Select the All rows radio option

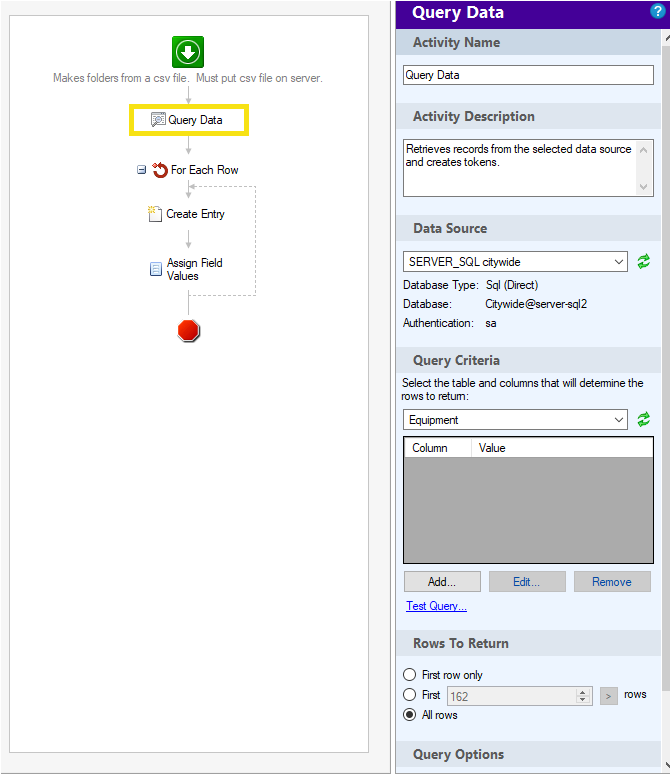(x=409, y=715)
